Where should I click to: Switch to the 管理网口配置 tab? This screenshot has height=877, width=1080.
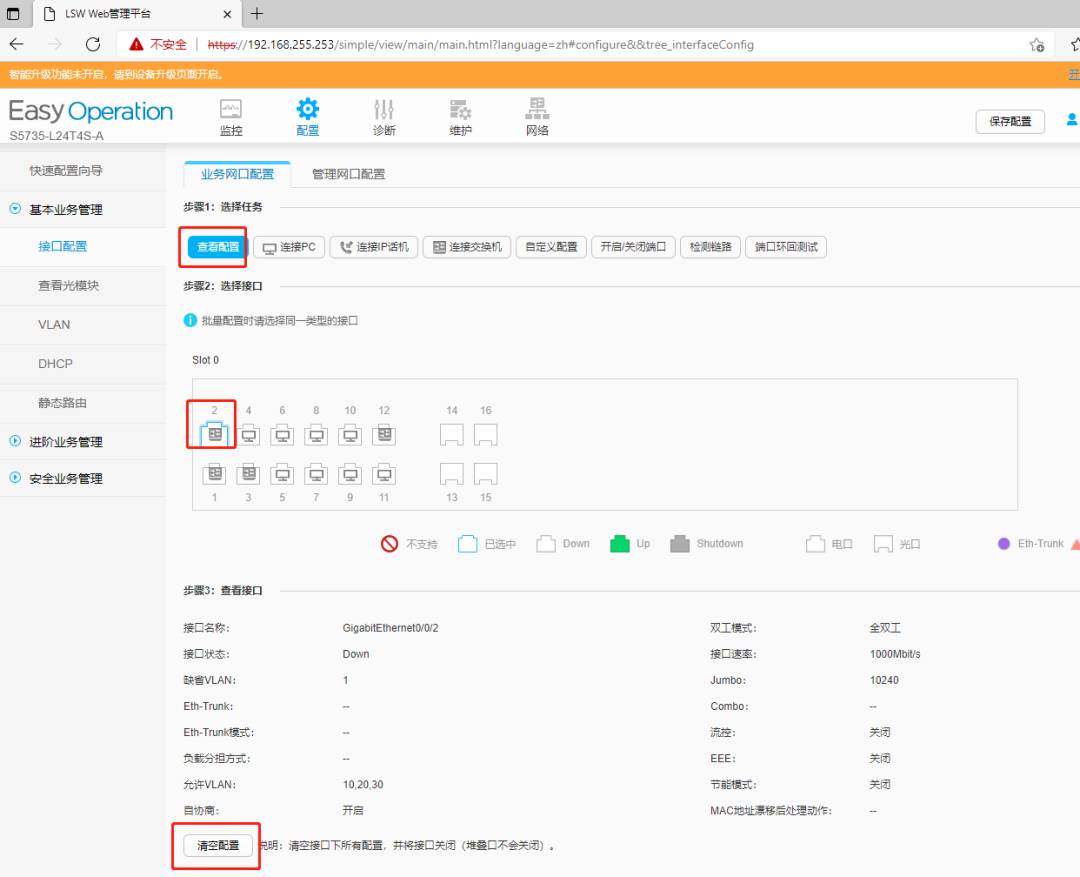pos(349,174)
